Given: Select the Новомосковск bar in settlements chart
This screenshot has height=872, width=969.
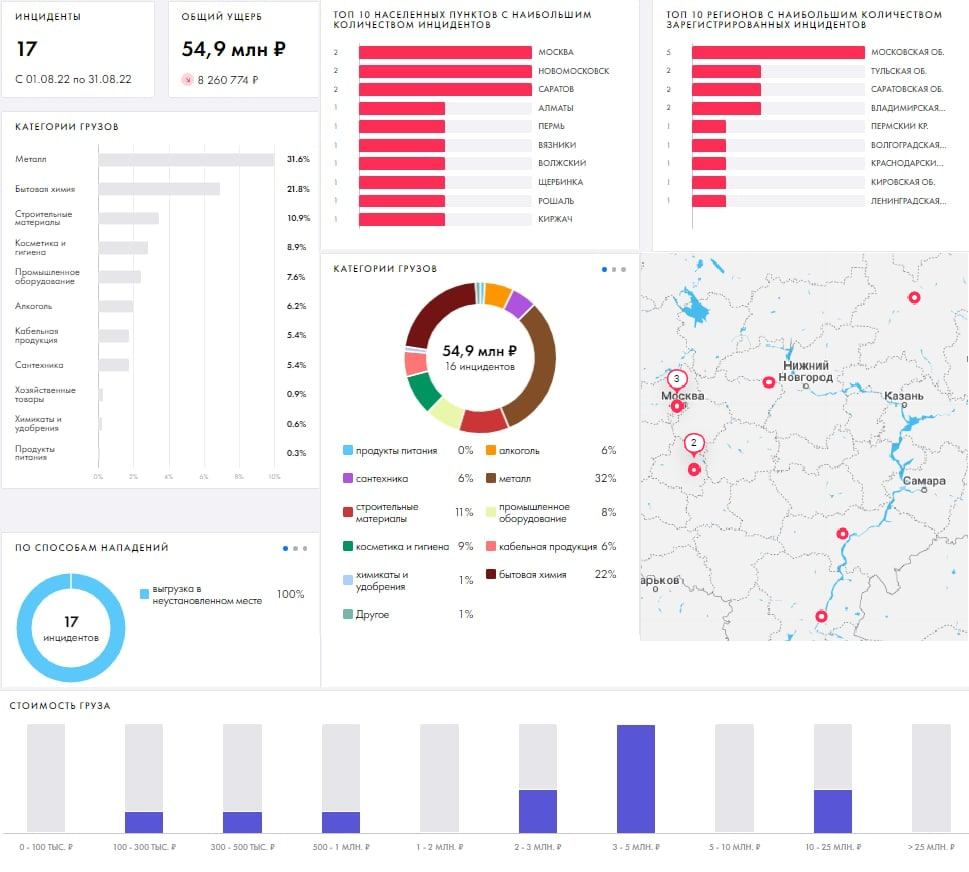Looking at the screenshot, I should click(445, 71).
